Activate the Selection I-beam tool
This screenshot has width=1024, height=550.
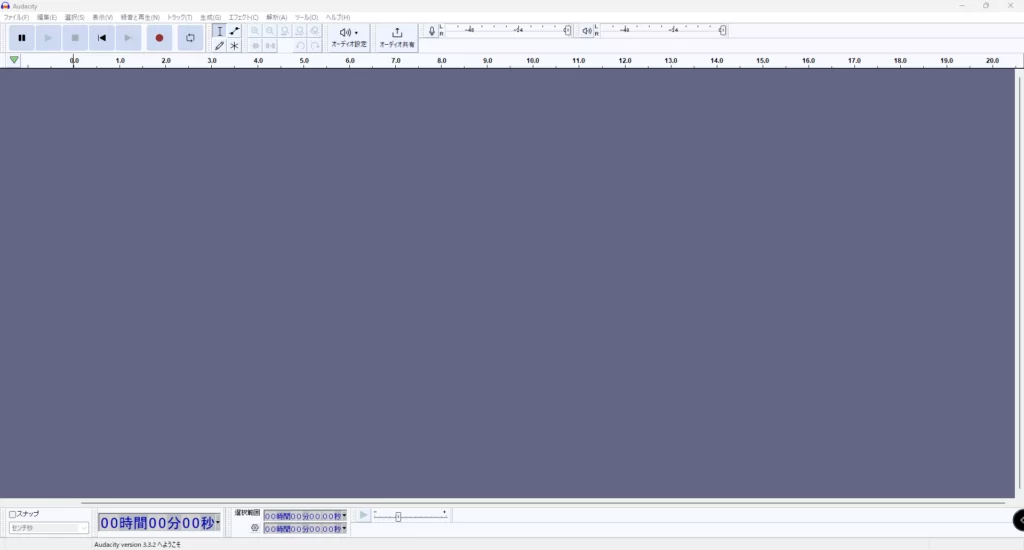coord(219,31)
